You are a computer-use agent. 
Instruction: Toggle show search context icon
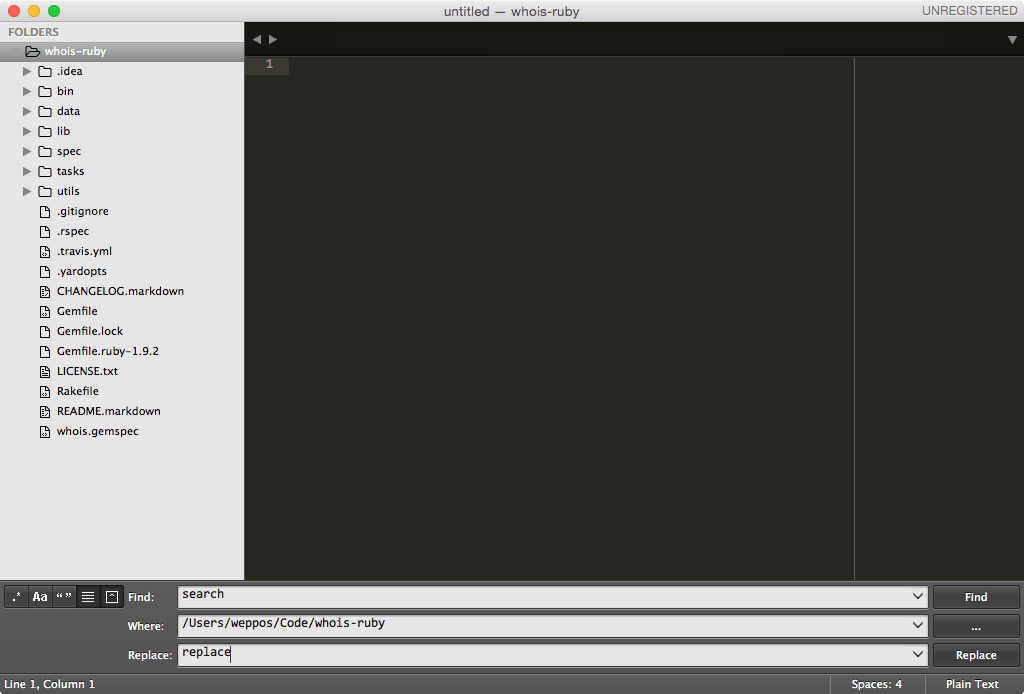88,596
